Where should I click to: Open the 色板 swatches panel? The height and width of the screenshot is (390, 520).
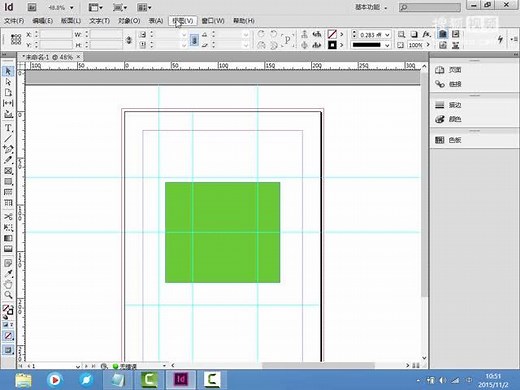point(448,140)
